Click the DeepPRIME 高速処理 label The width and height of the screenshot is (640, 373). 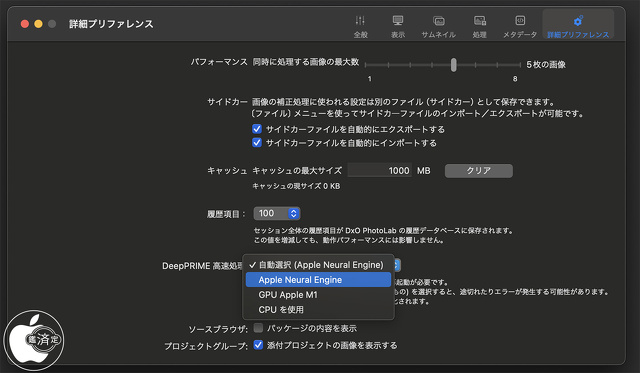202,266
